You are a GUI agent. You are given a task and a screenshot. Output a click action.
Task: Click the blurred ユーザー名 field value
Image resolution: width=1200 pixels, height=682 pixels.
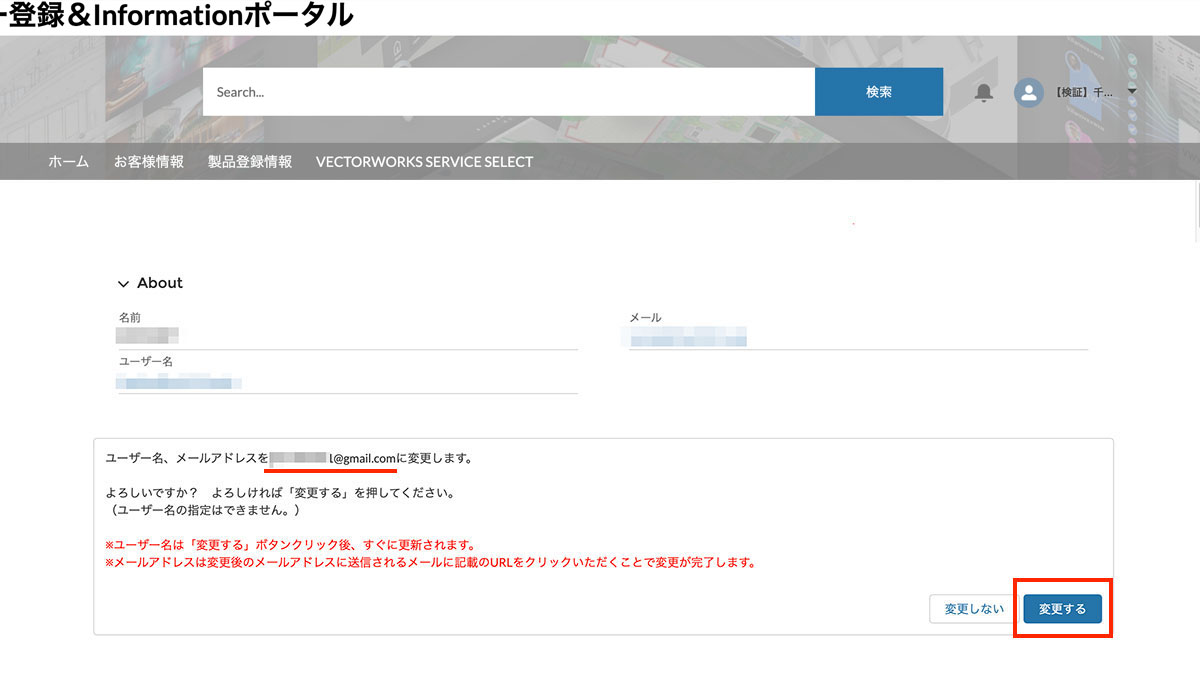click(180, 381)
